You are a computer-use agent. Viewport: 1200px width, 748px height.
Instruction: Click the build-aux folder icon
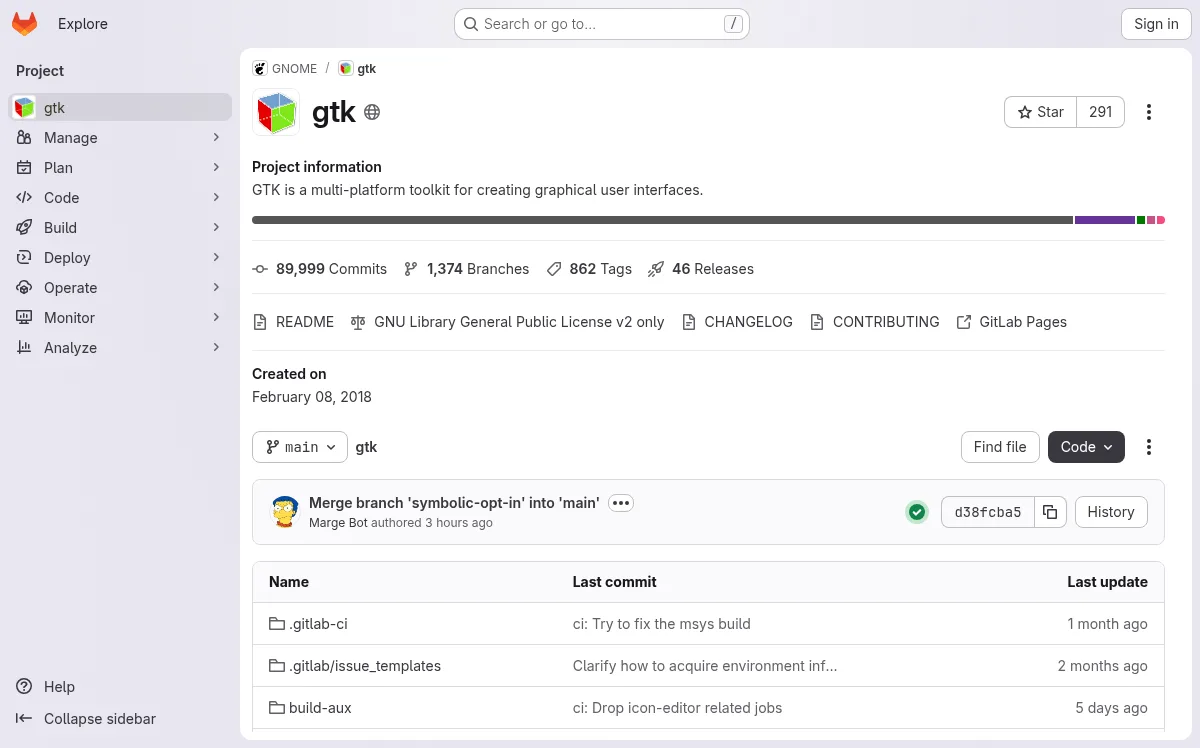[x=277, y=708]
